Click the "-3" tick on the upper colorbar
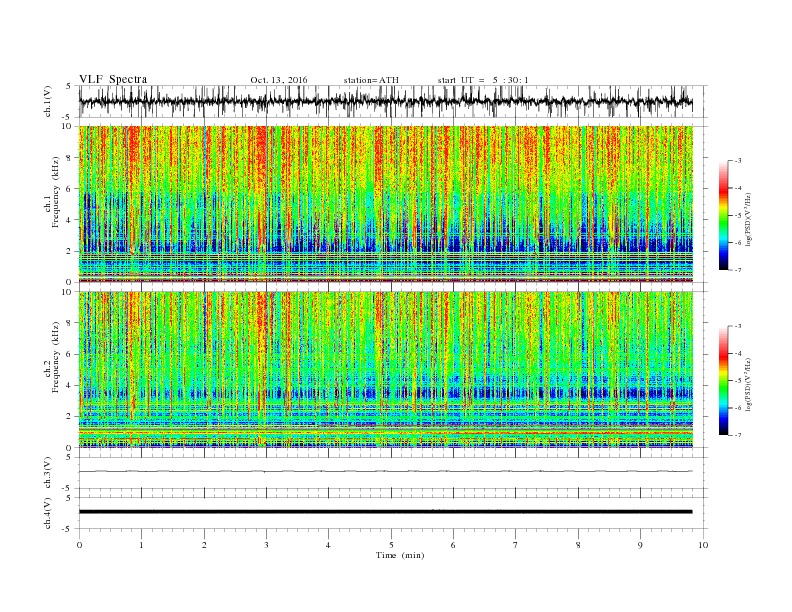 click(x=737, y=161)
